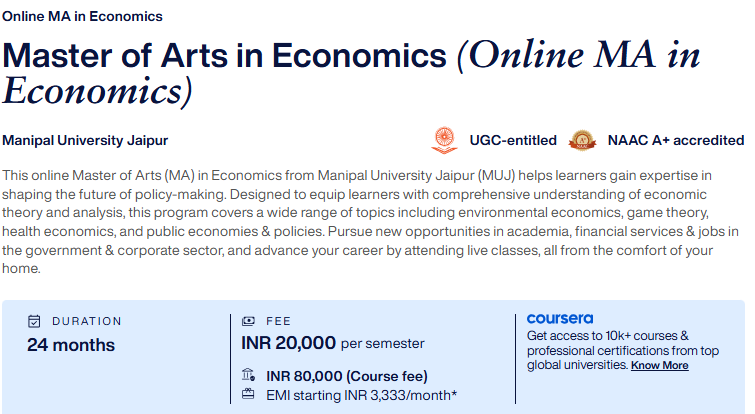Select the Master of Arts in Economics heading
Image resolution: width=755 pixels, height=414 pixels.
pos(351,73)
